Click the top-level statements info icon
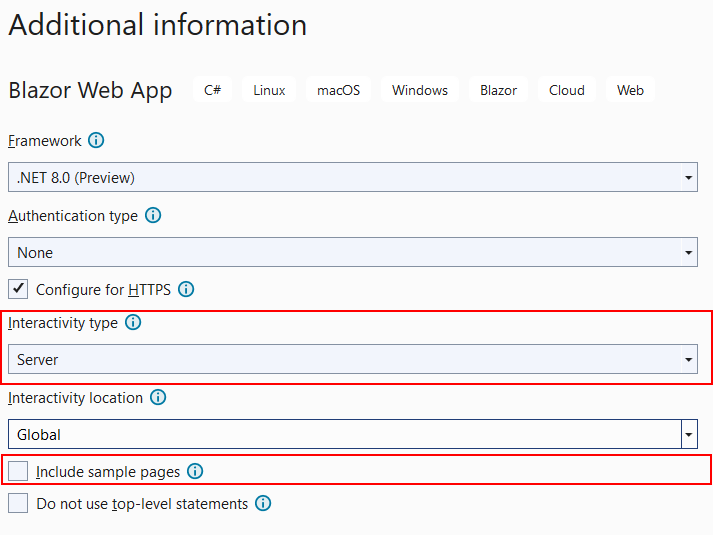This screenshot has width=713, height=535. tap(263, 504)
